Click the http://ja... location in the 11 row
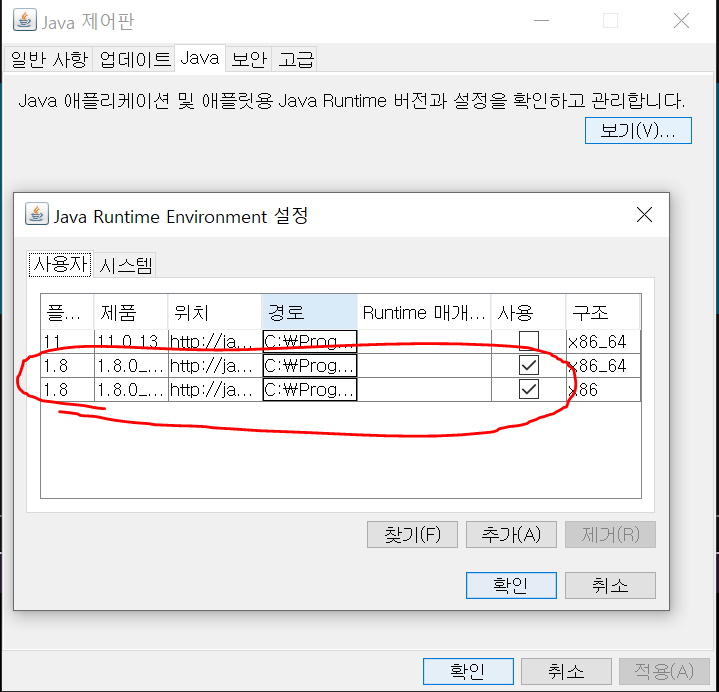Viewport: 719px width, 692px height. [x=215, y=342]
